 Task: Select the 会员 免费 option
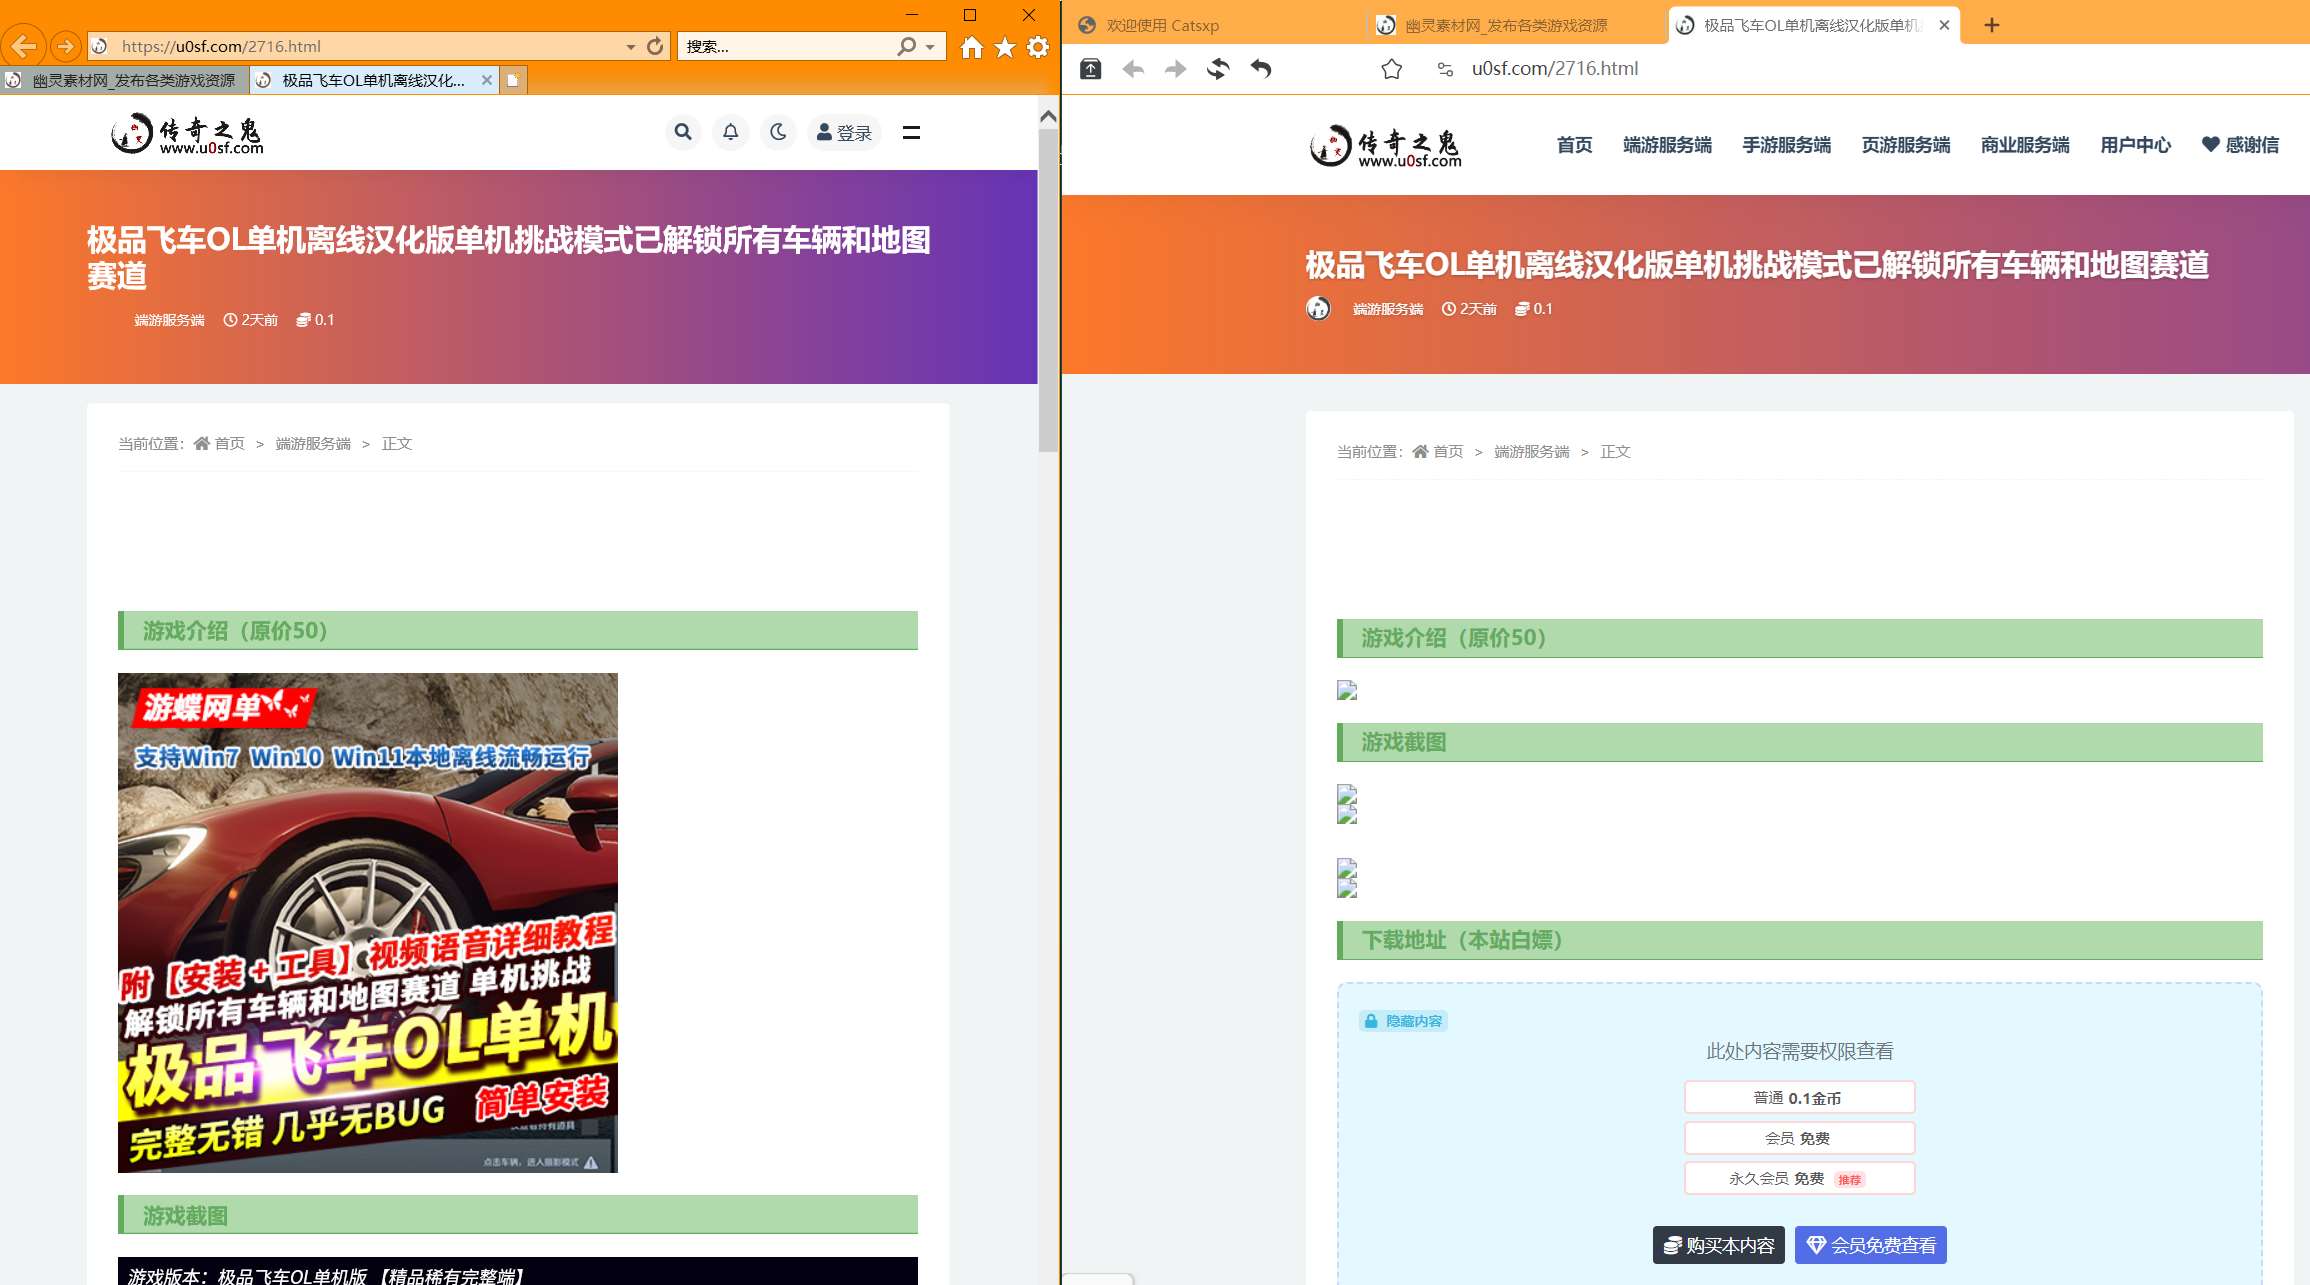1799,1138
